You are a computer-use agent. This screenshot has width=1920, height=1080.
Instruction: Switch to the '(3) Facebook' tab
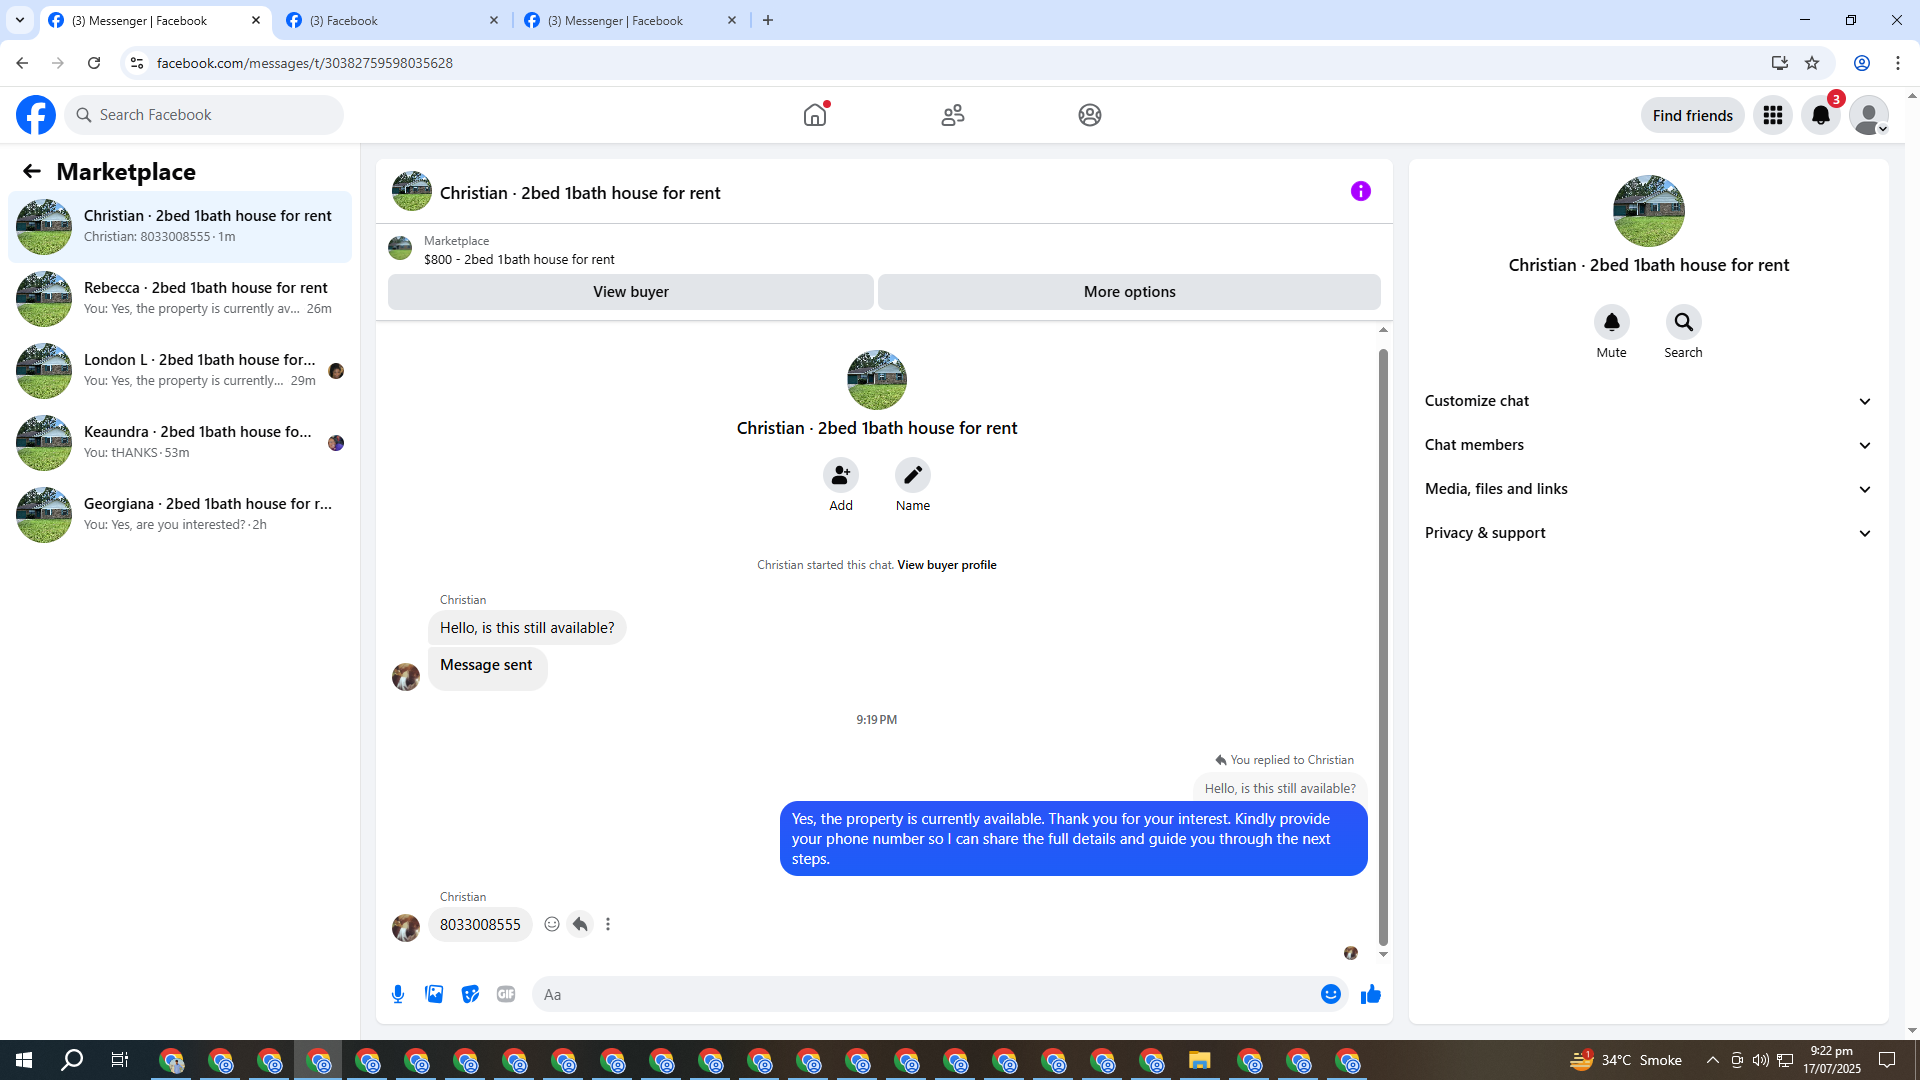392,20
